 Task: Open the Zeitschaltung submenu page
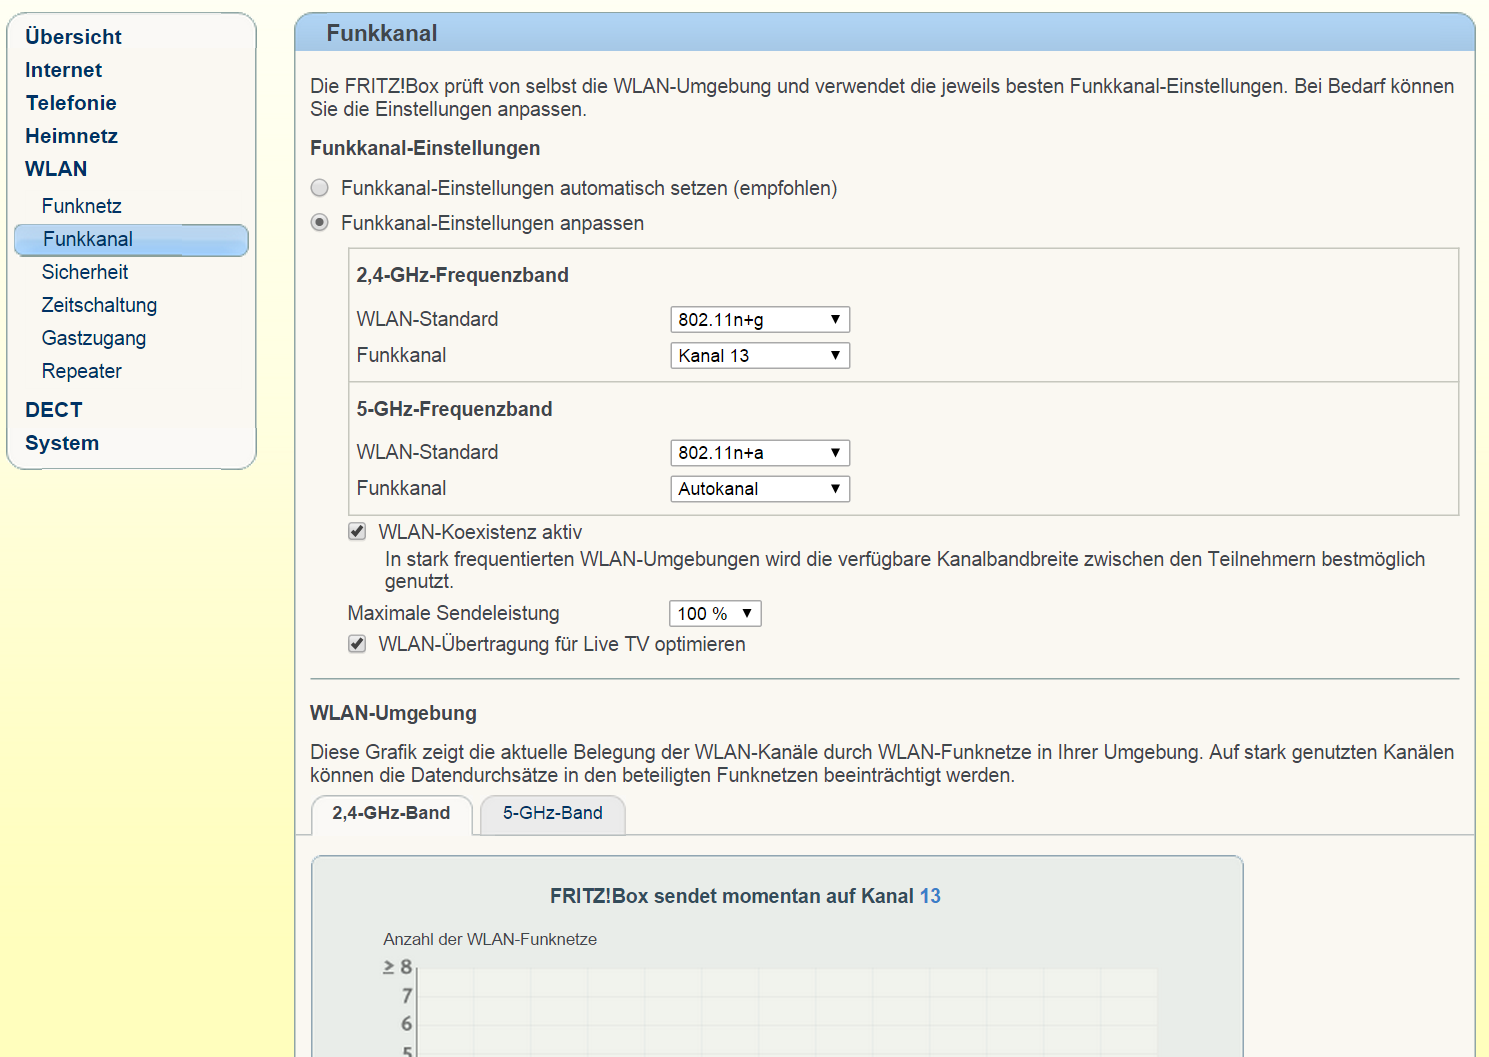click(99, 305)
